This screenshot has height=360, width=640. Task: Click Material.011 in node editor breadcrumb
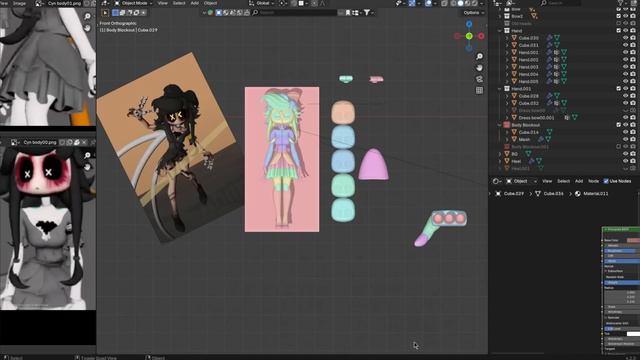pos(596,193)
